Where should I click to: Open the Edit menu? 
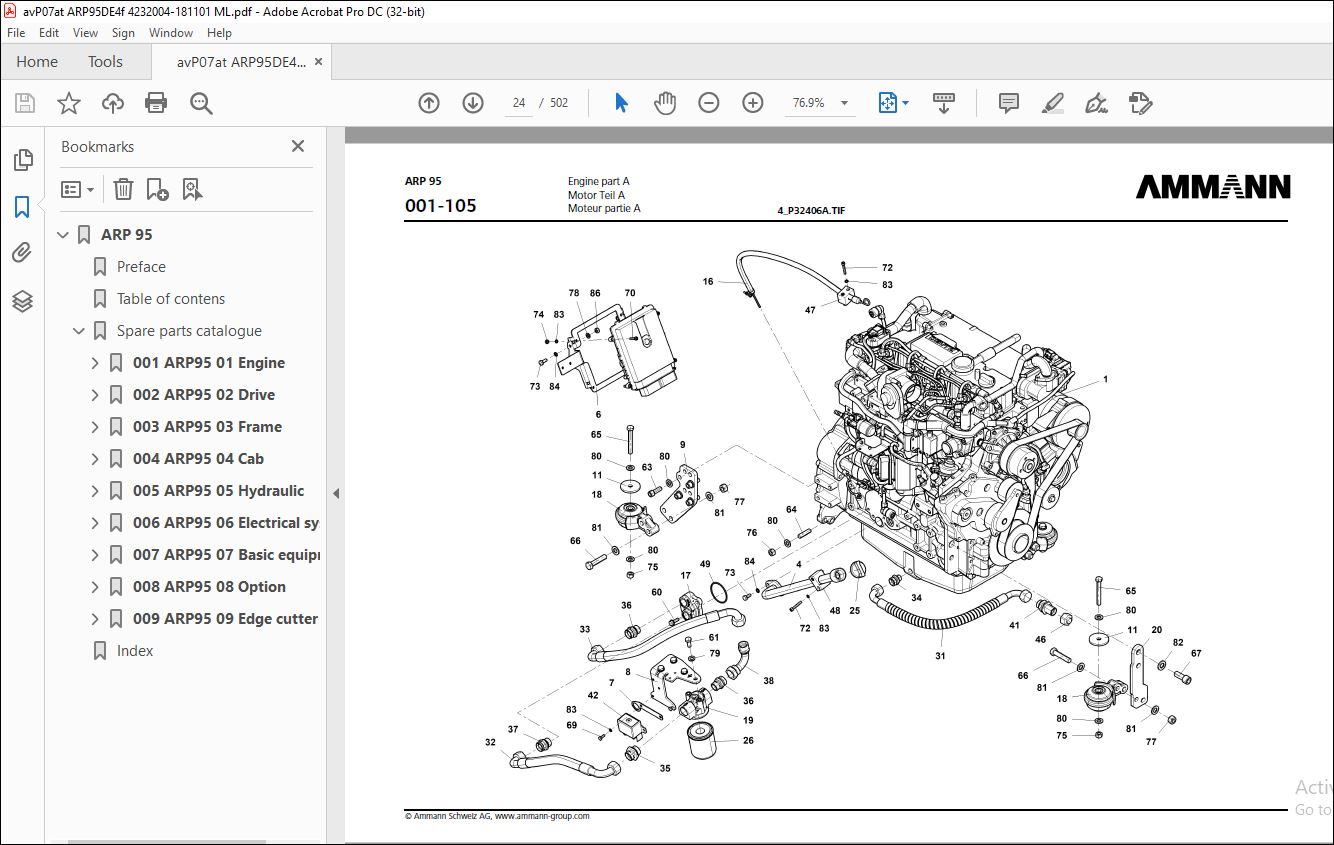click(49, 33)
